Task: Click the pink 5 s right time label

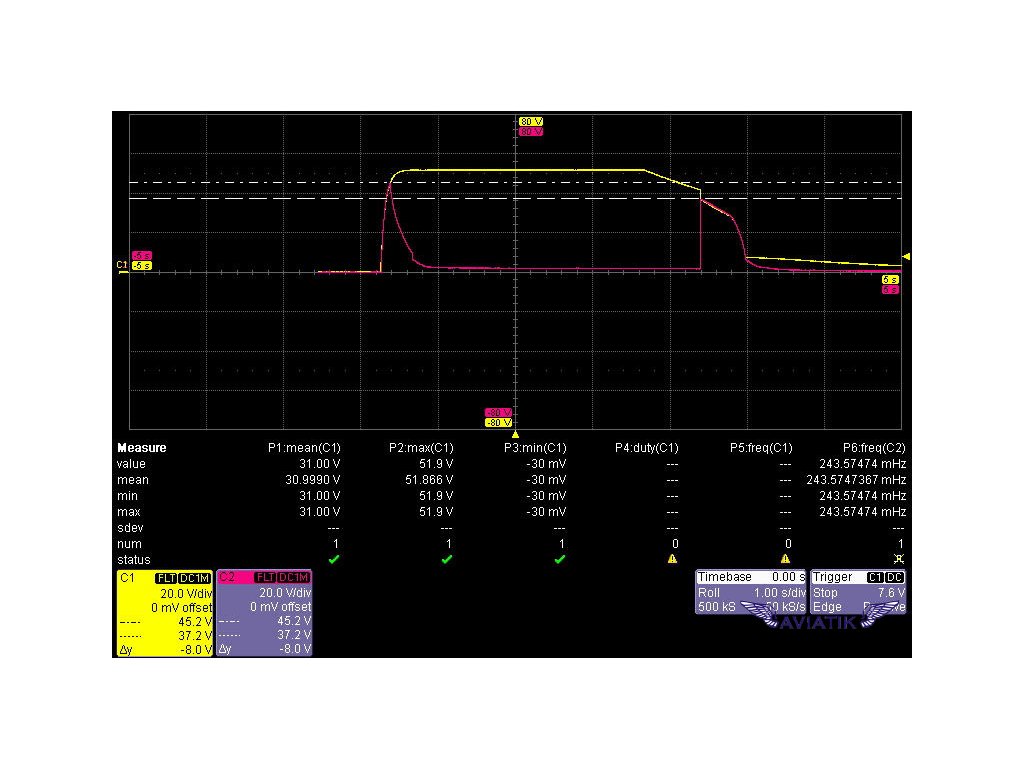Action: pyautogui.click(x=890, y=289)
